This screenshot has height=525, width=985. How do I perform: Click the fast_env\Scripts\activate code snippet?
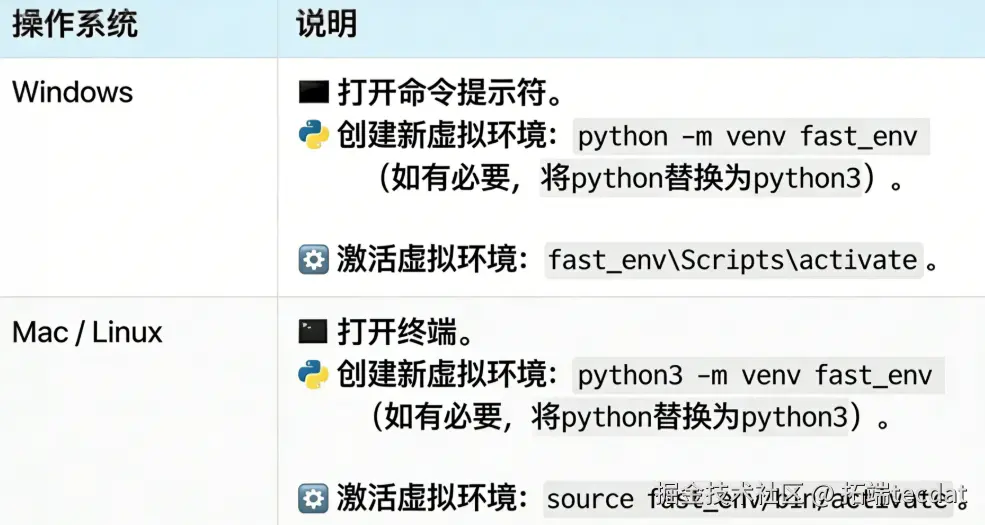point(732,260)
